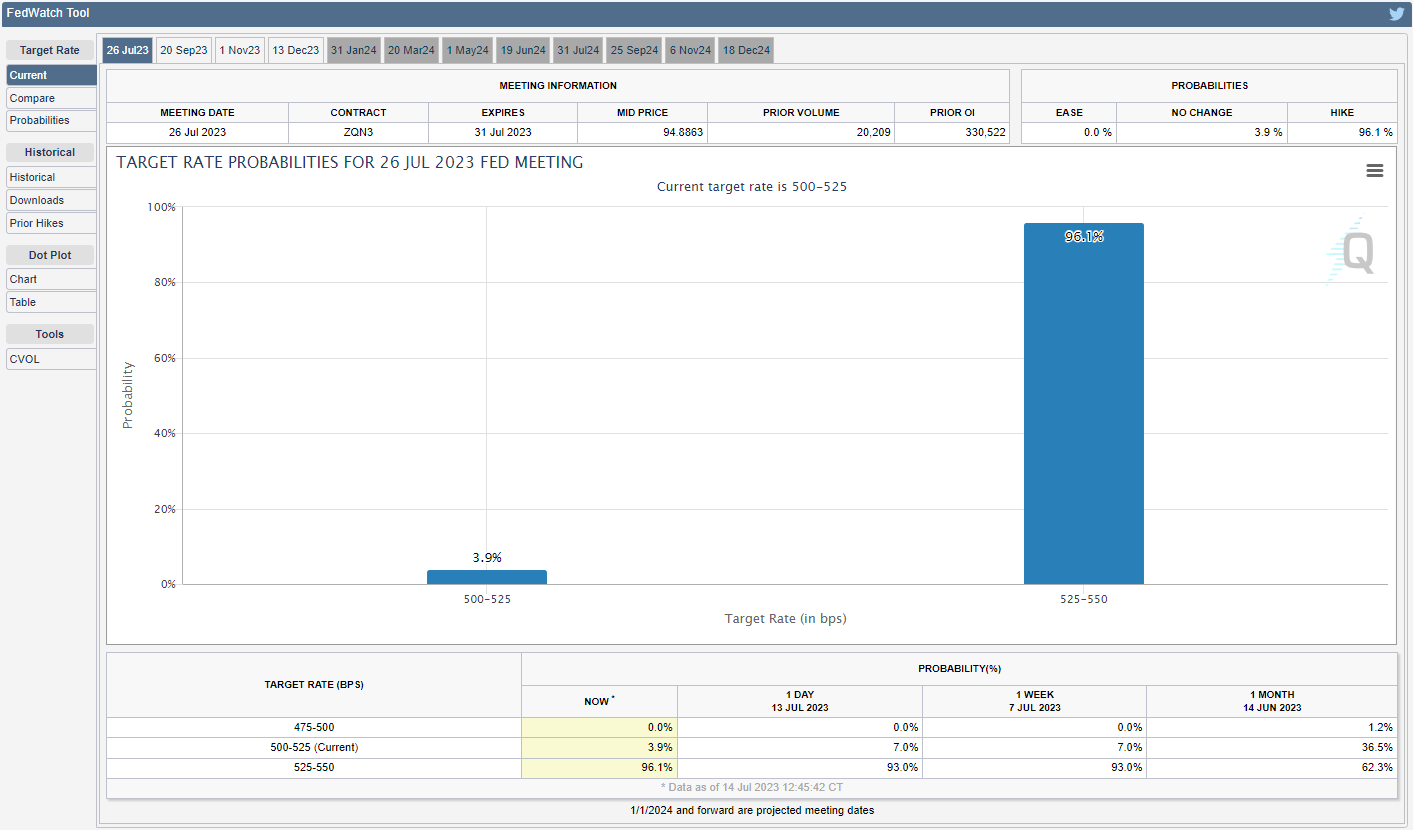Click the Dot Plot section header
Image resolution: width=1413 pixels, height=830 pixels.
pyautogui.click(x=50, y=255)
